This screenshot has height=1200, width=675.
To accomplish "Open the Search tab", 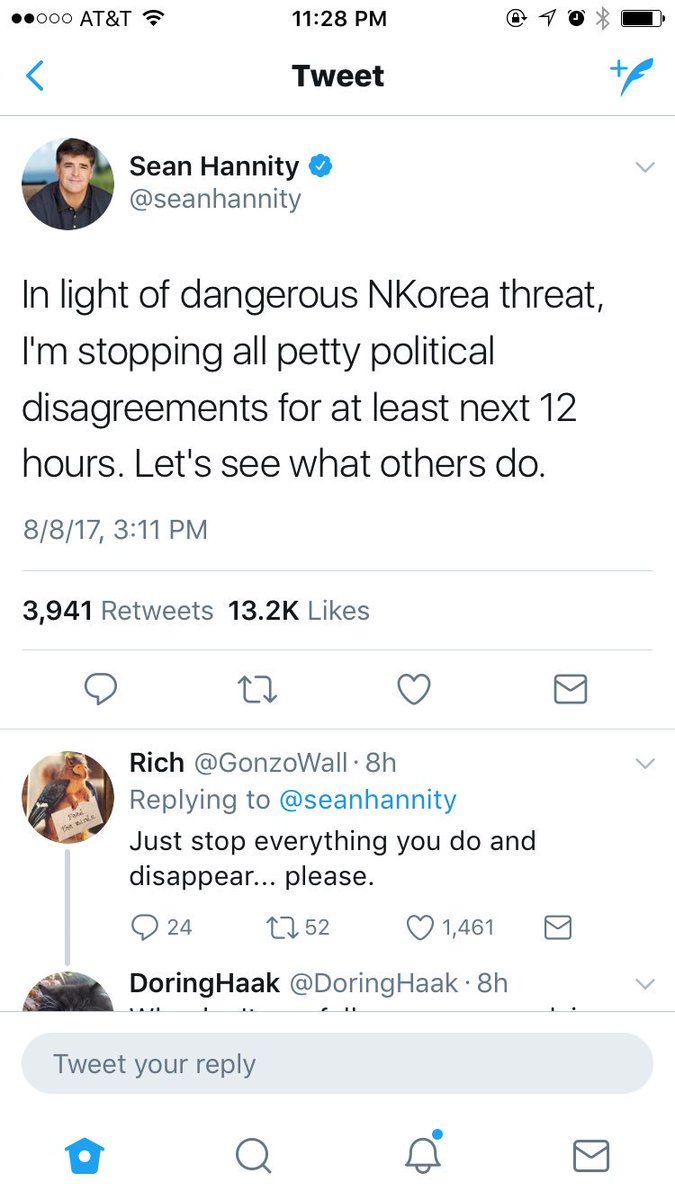I will click(252, 1156).
